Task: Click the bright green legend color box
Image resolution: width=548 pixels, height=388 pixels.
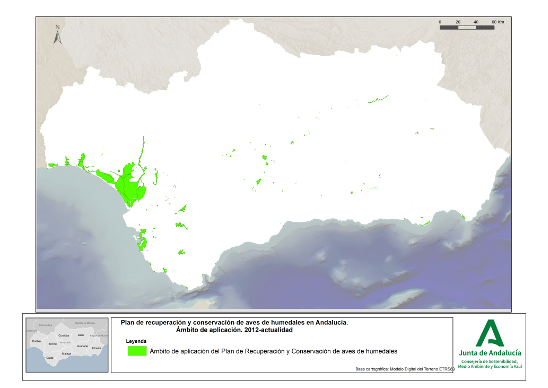Action: [x=137, y=351]
